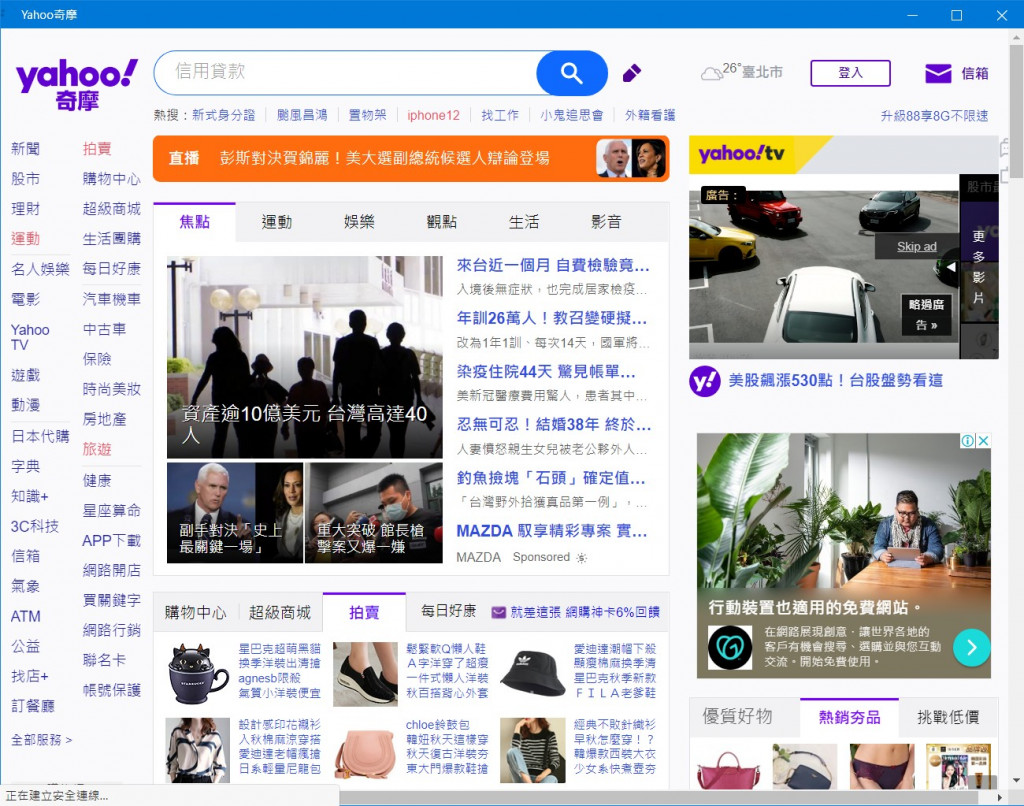
Task: Open headline 年訓26萬人！教召變硬挺
Action: point(552,319)
